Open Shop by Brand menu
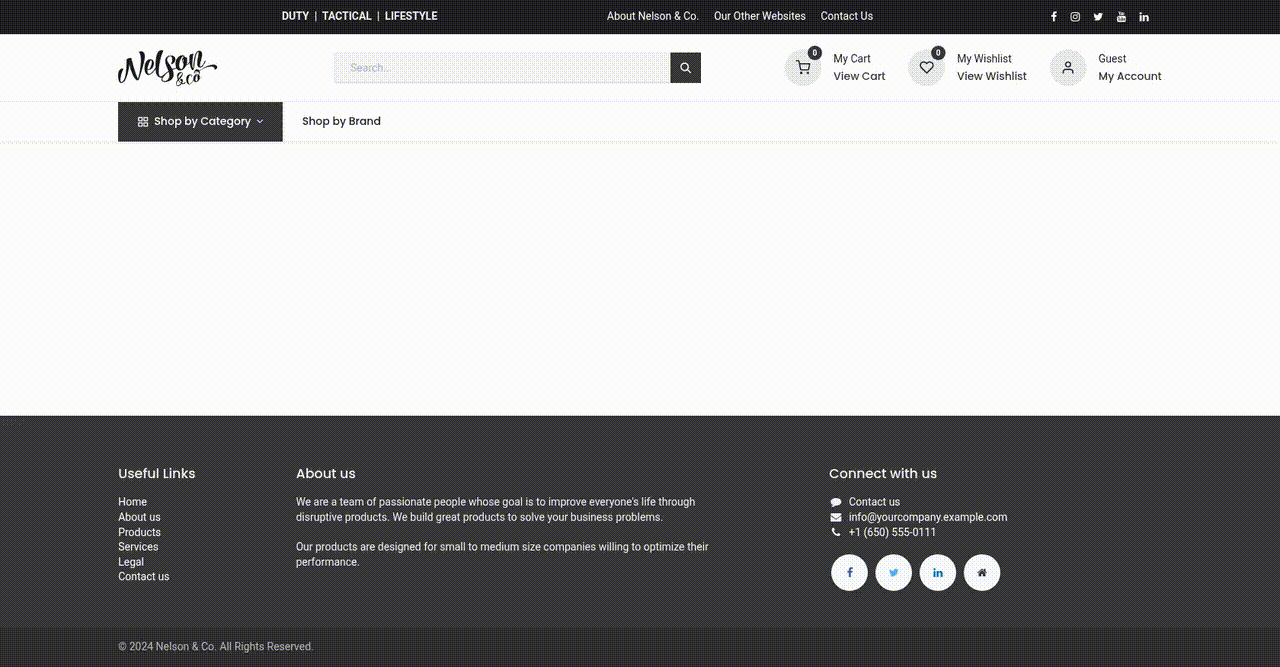This screenshot has height=667, width=1280. pos(341,122)
